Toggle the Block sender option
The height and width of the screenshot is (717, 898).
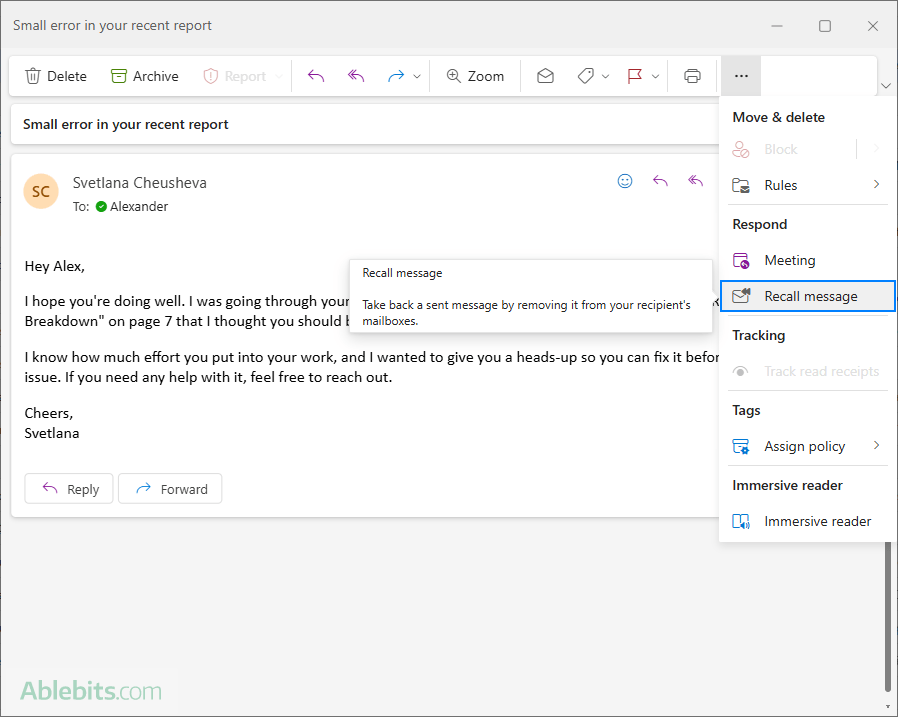tap(780, 148)
